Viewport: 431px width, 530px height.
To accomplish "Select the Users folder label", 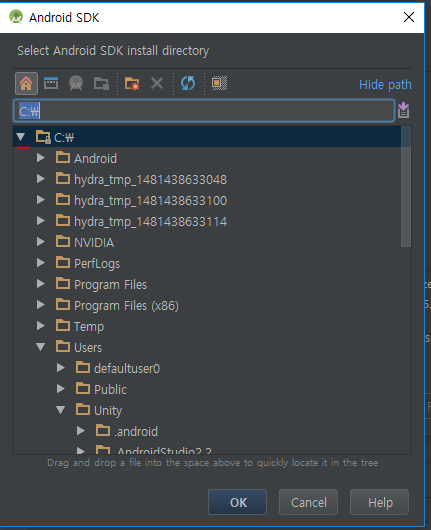I will (x=88, y=347).
